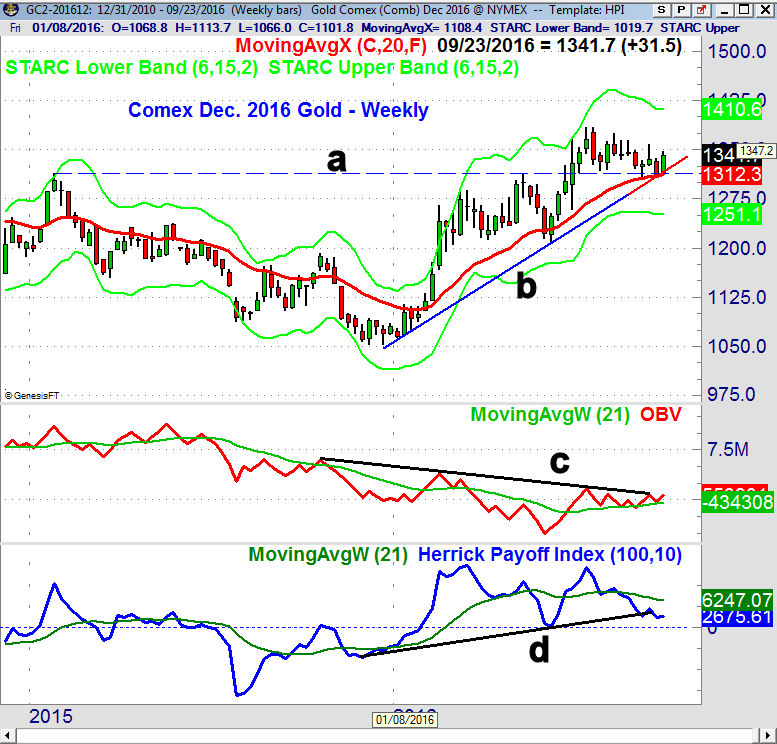Click 'Template: HPI' in the title bar

586,10
